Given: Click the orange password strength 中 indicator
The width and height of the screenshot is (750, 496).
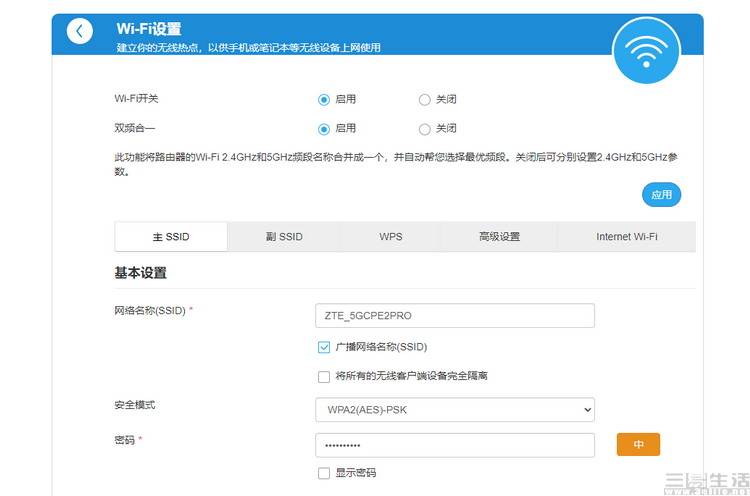Looking at the screenshot, I should 638,445.
